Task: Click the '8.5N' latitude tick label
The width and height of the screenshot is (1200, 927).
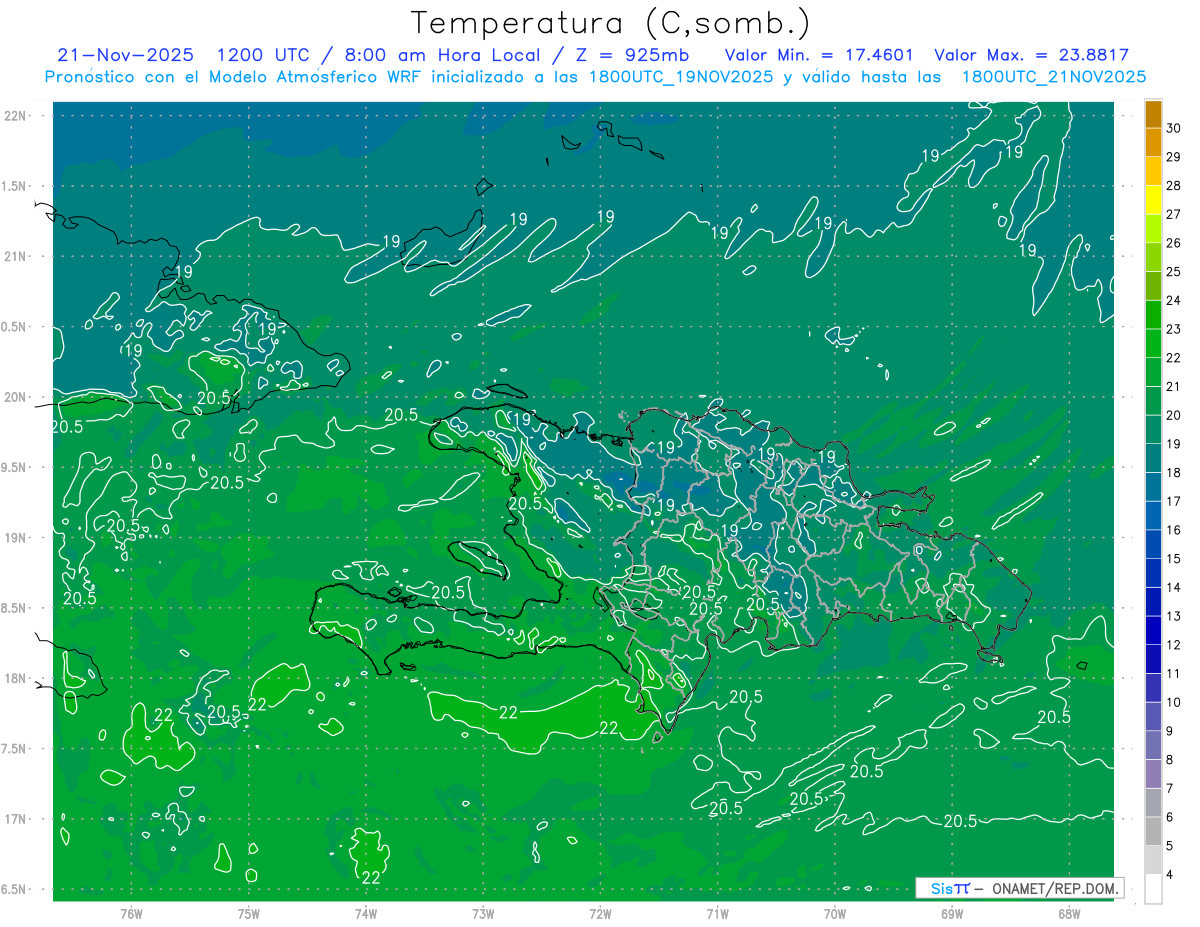Action: 15,609
